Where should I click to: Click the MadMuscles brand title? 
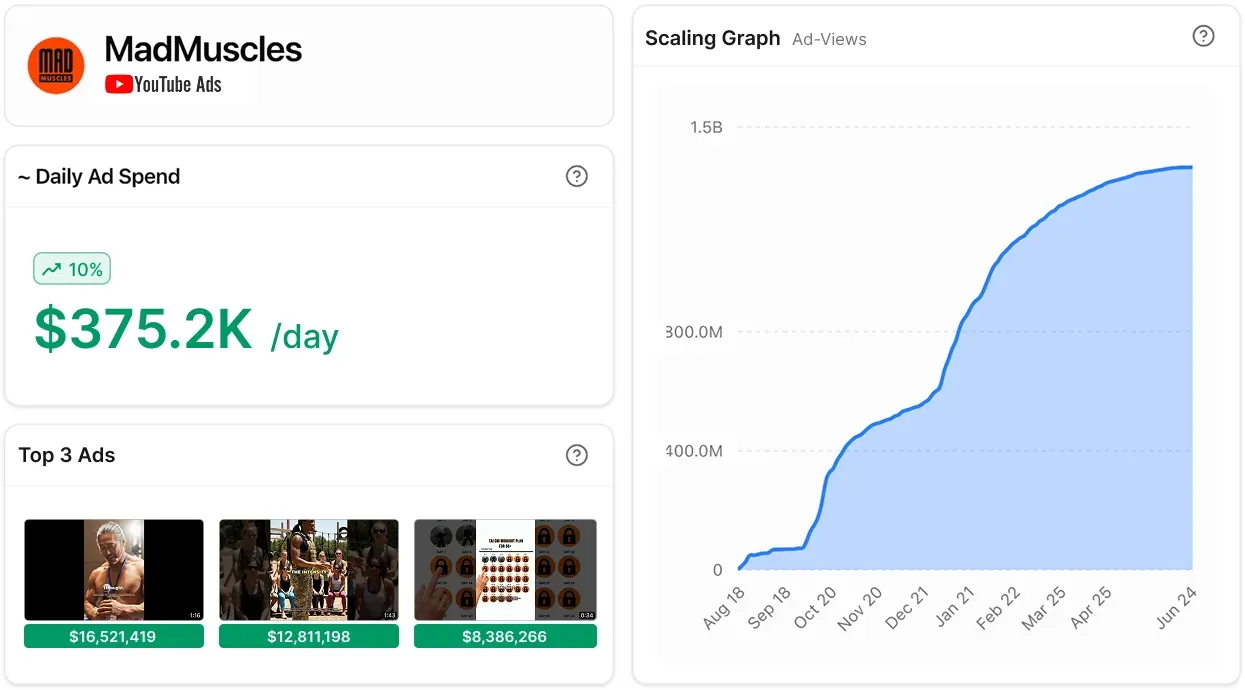pyautogui.click(x=203, y=50)
